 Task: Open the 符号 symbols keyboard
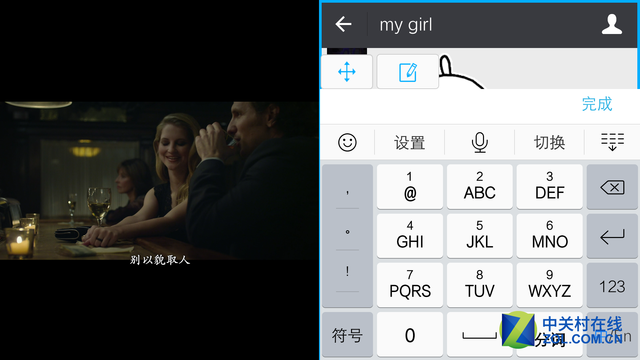[347, 335]
